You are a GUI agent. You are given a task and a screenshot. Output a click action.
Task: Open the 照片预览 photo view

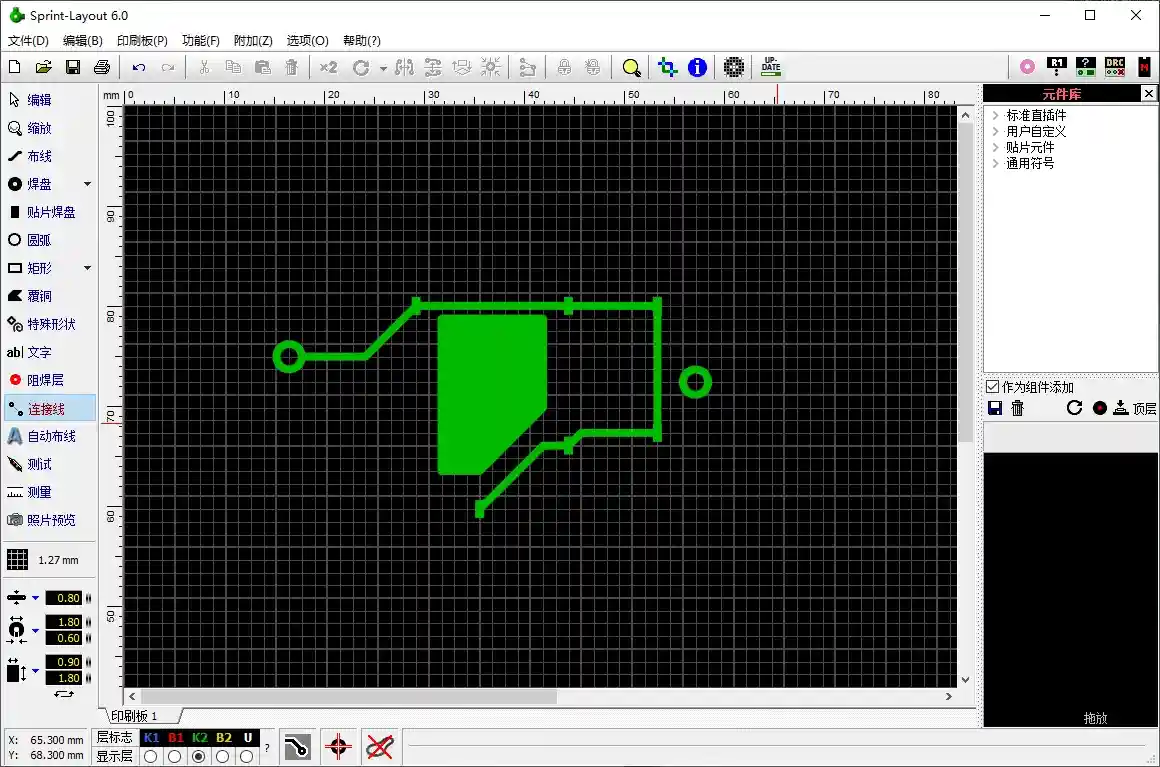50,520
